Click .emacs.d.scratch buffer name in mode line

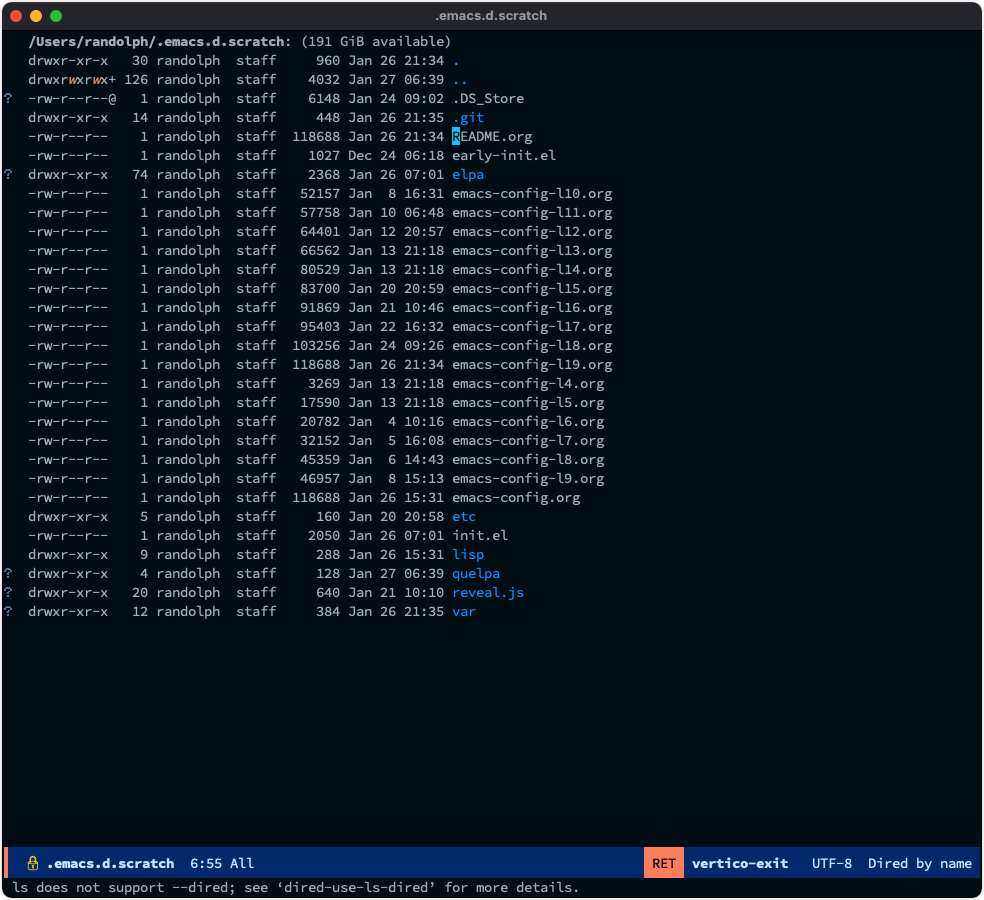coord(110,863)
